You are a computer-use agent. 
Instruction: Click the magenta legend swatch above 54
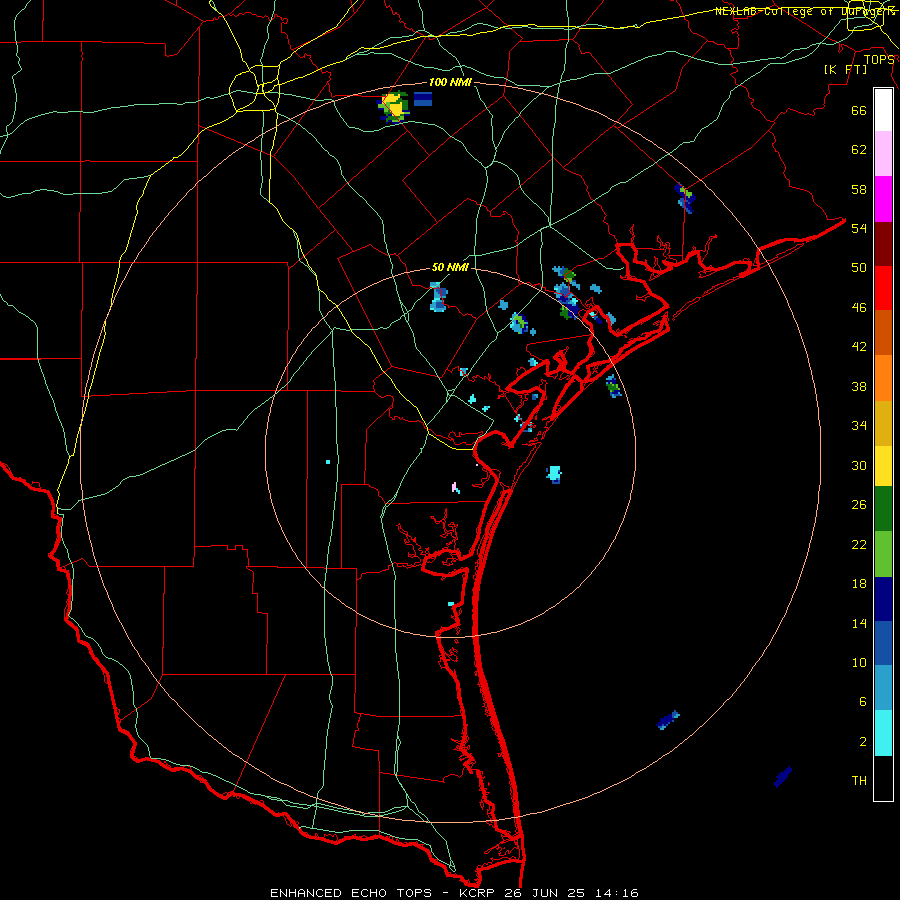point(883,199)
